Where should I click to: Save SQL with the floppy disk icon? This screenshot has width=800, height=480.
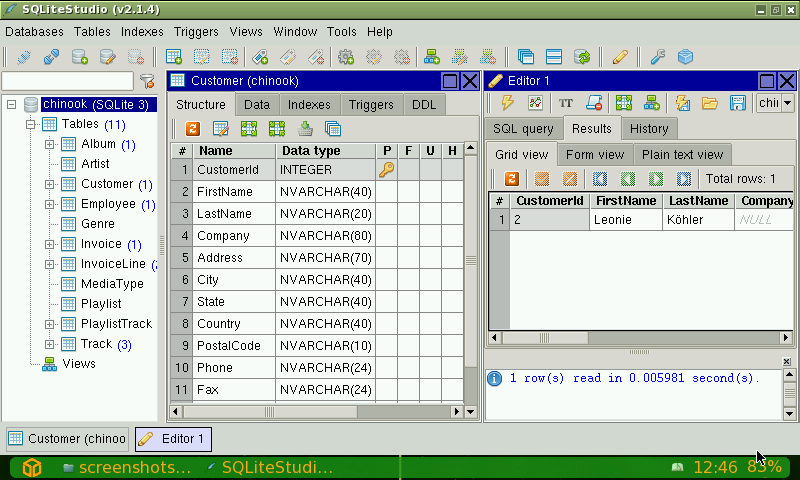pyautogui.click(x=738, y=103)
